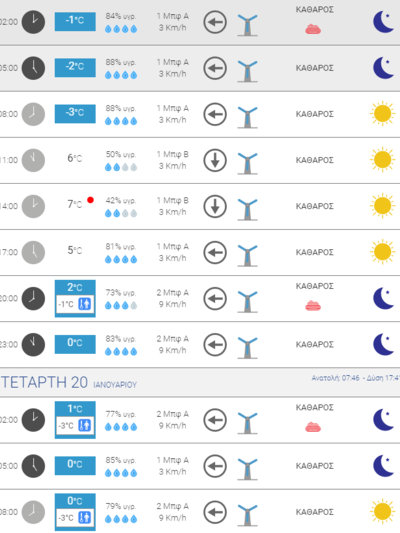
Task: Click the ΚΑΘΑΡΟΣ label in the 17:00 row
Action: [315, 252]
